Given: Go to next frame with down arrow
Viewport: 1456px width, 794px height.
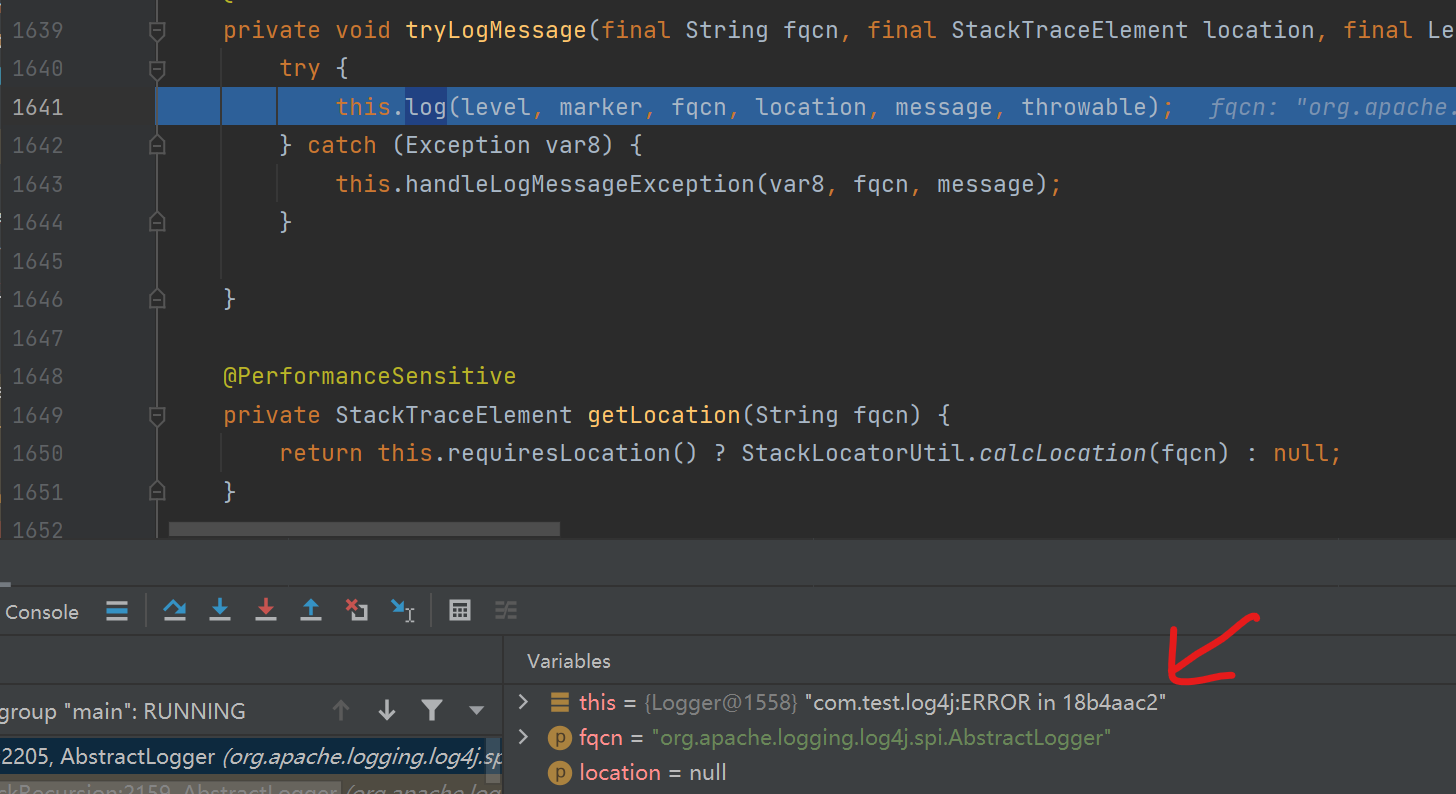Looking at the screenshot, I should pyautogui.click(x=387, y=711).
